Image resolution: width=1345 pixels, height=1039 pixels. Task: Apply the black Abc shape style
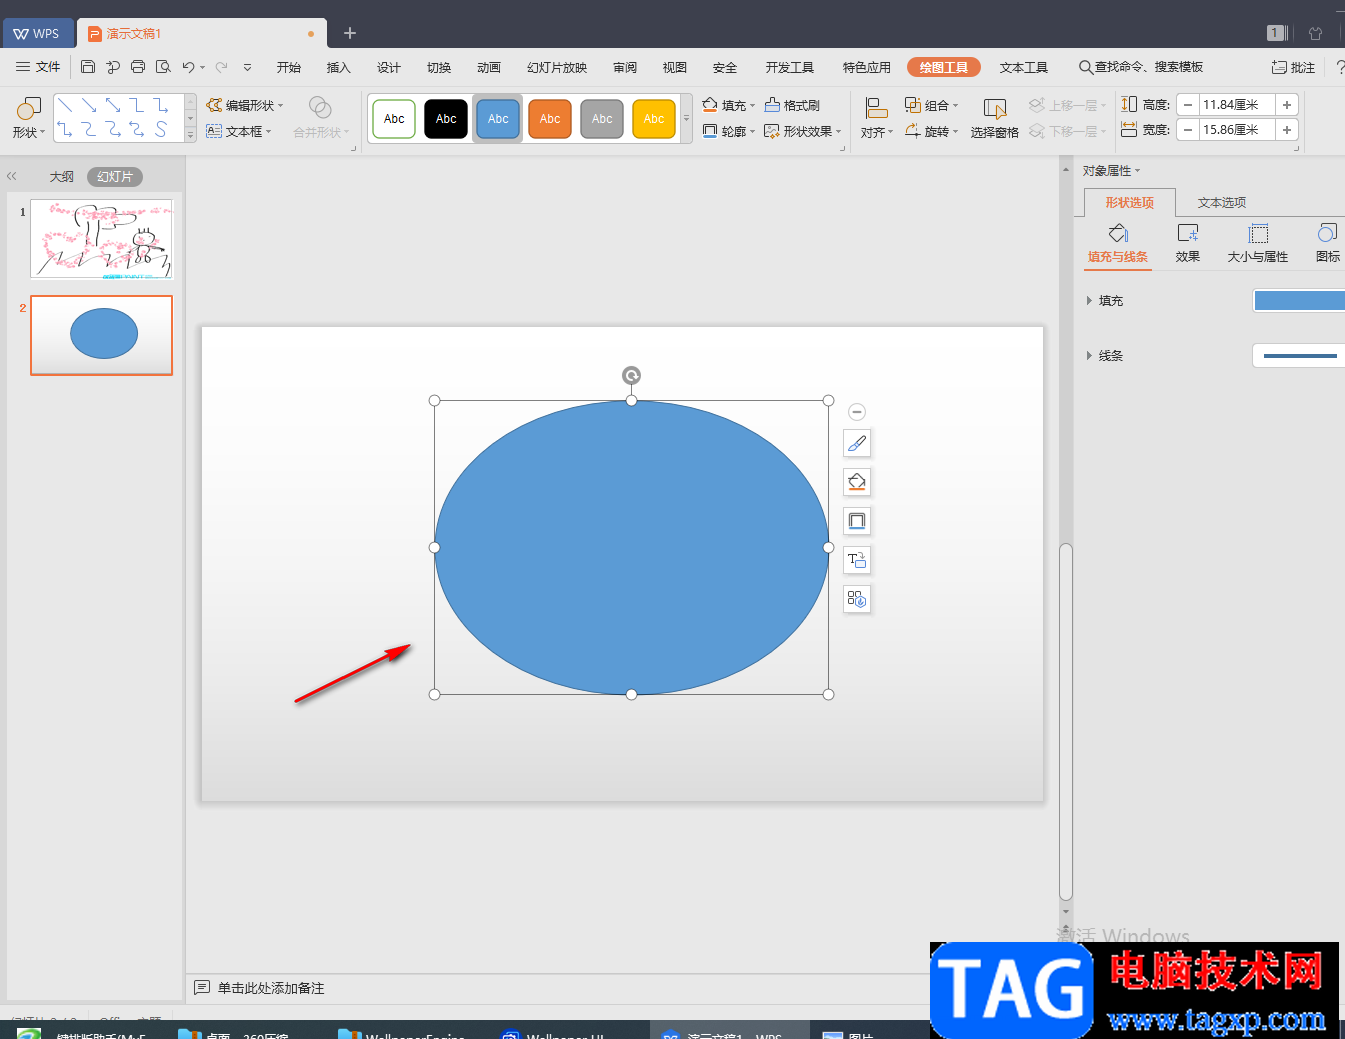pyautogui.click(x=446, y=119)
